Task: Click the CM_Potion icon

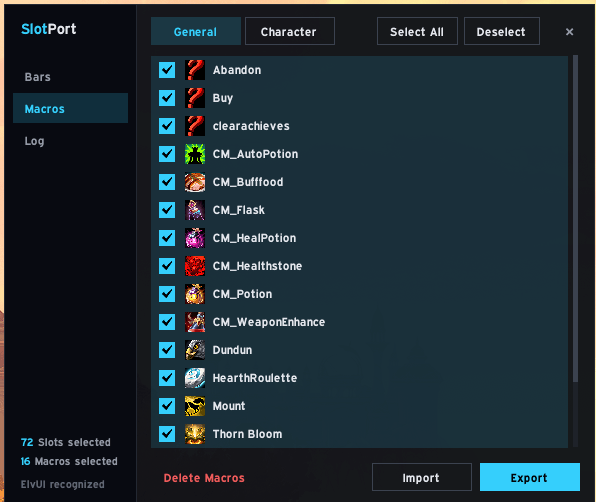Action: pyautogui.click(x=195, y=294)
